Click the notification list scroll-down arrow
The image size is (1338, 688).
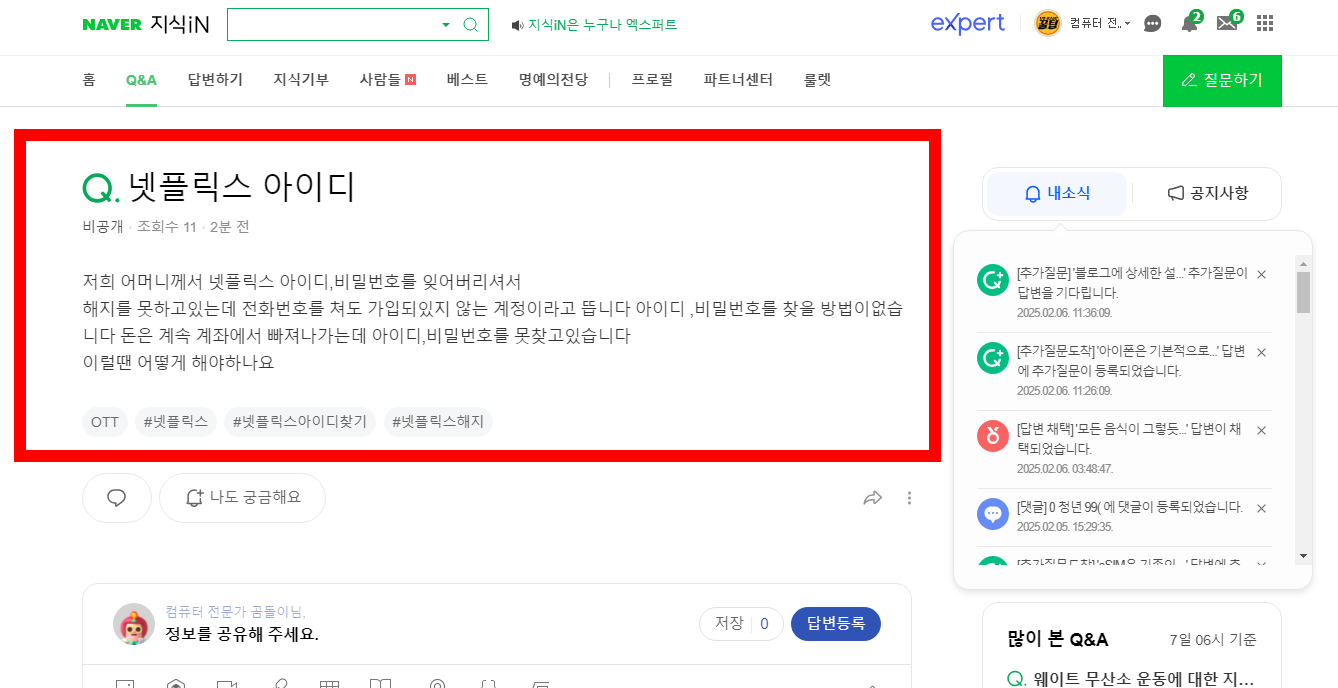tap(1303, 556)
